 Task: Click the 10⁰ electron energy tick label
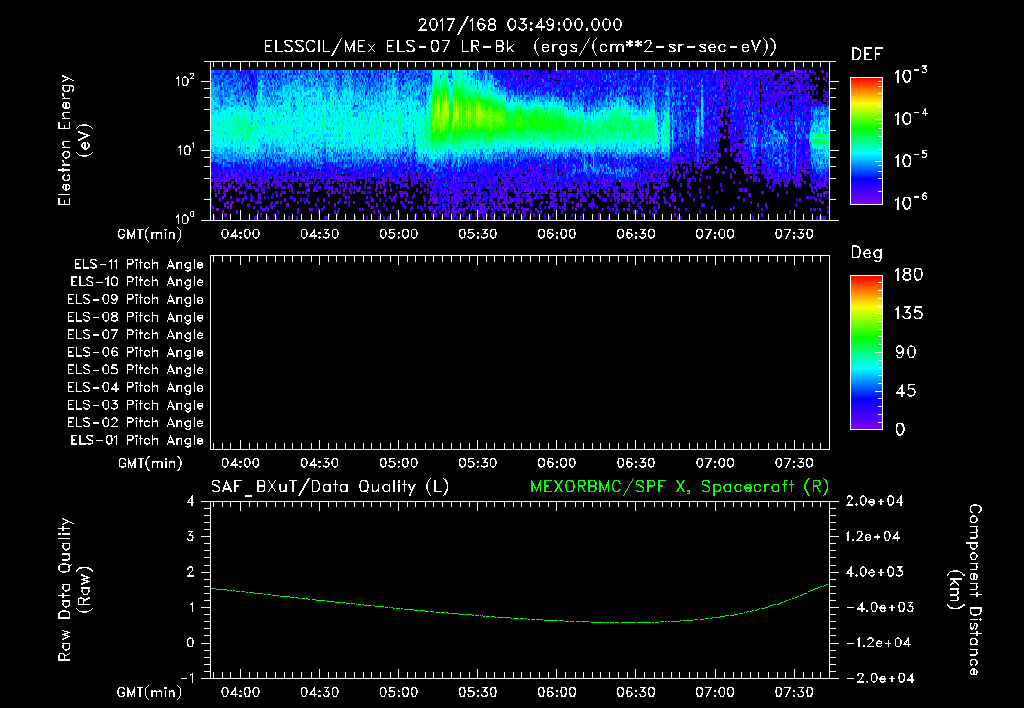[x=185, y=218]
